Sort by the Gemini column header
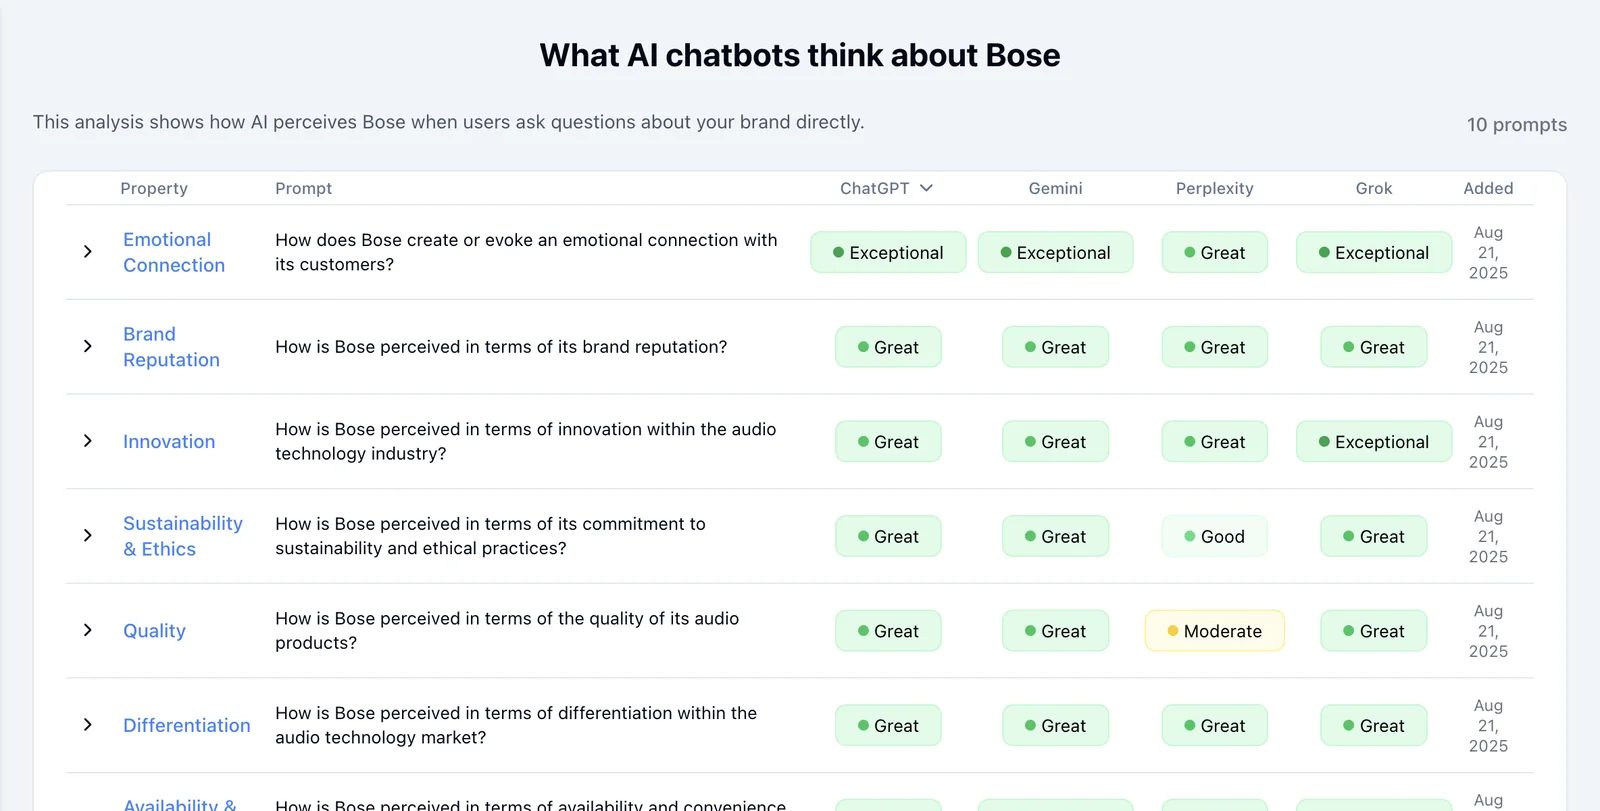1600x811 pixels. coord(1055,188)
